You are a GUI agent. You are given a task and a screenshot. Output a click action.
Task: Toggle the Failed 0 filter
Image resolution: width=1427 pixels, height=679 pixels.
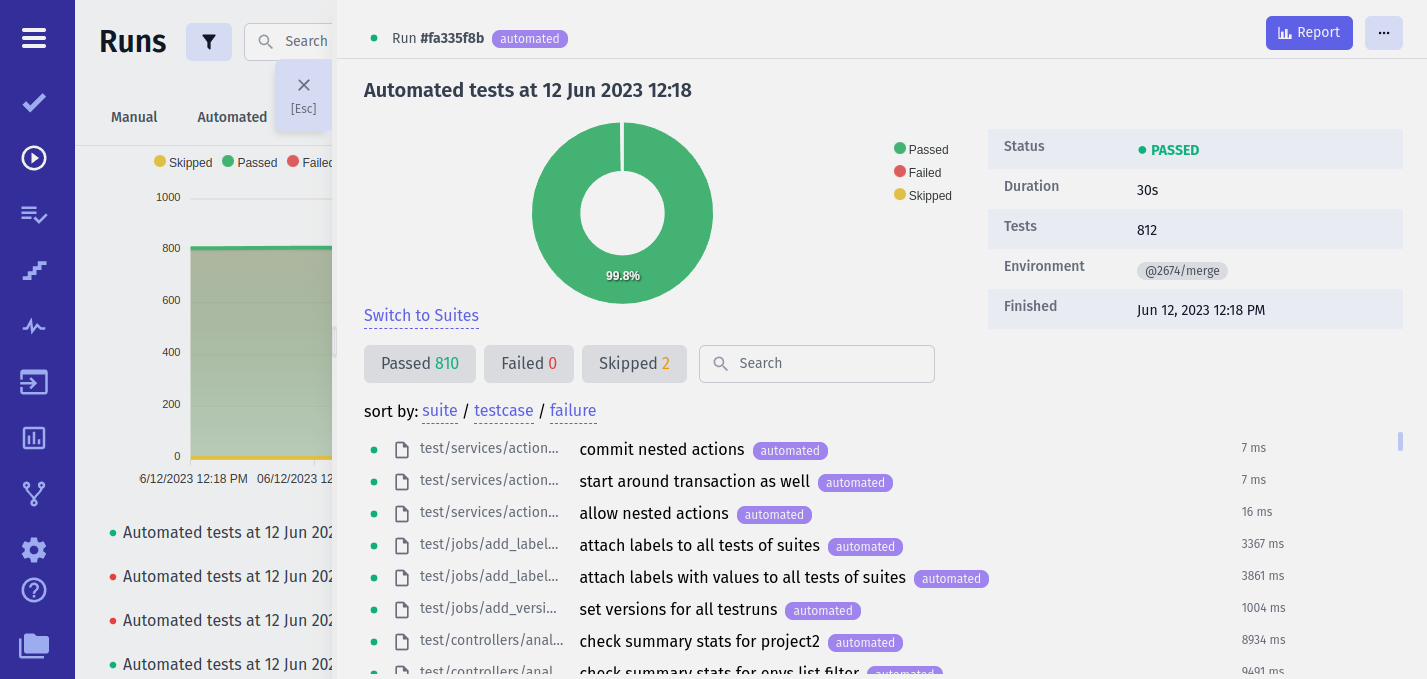click(529, 364)
